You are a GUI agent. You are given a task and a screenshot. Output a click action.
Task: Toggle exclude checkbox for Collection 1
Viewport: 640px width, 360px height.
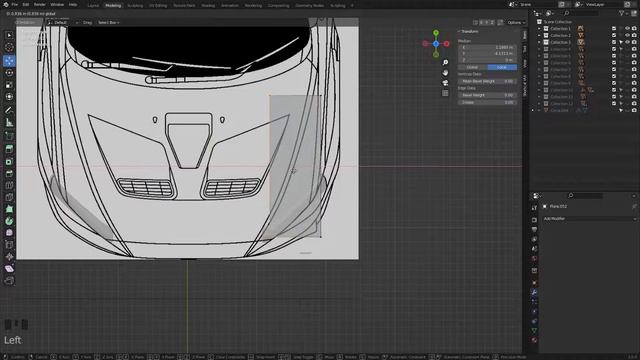point(614,29)
